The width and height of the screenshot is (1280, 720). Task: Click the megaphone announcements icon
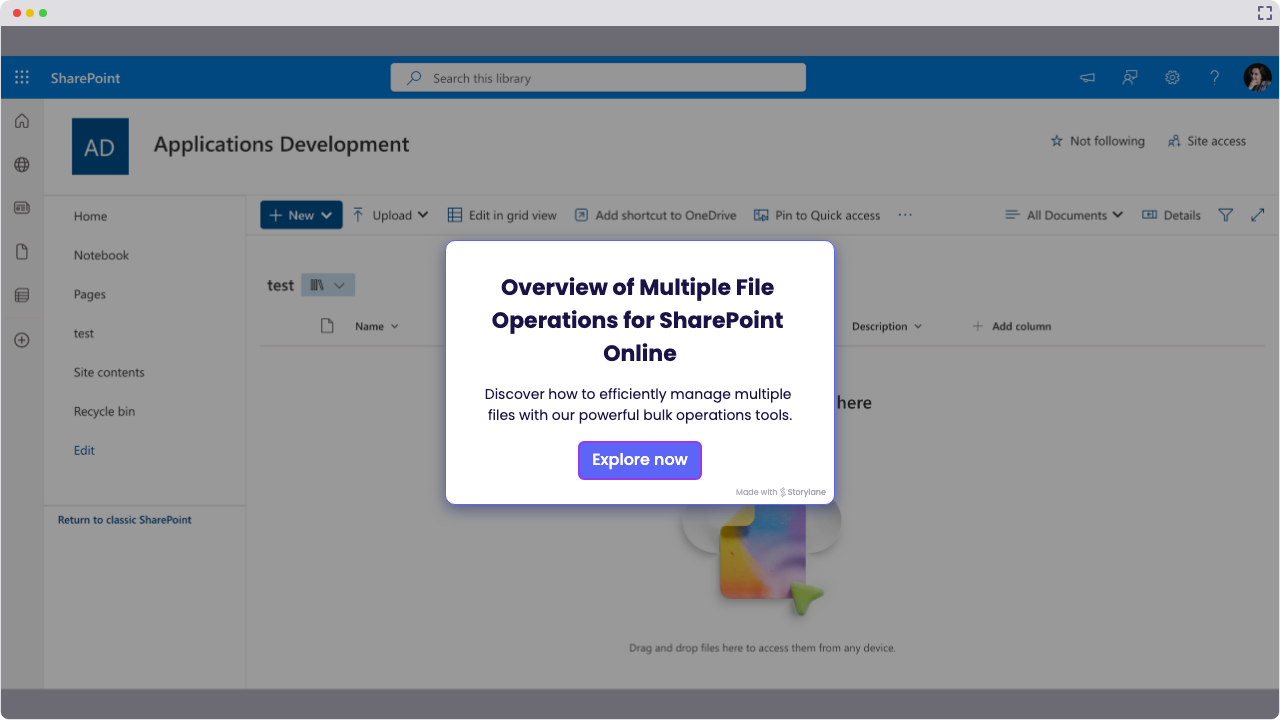pos(1087,78)
